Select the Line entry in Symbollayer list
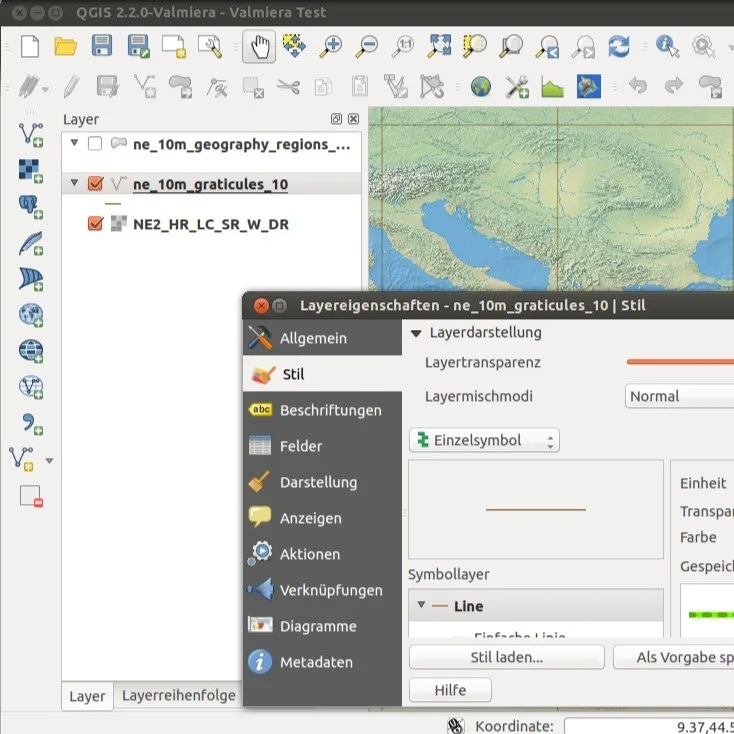The height and width of the screenshot is (734, 734). coord(536,606)
